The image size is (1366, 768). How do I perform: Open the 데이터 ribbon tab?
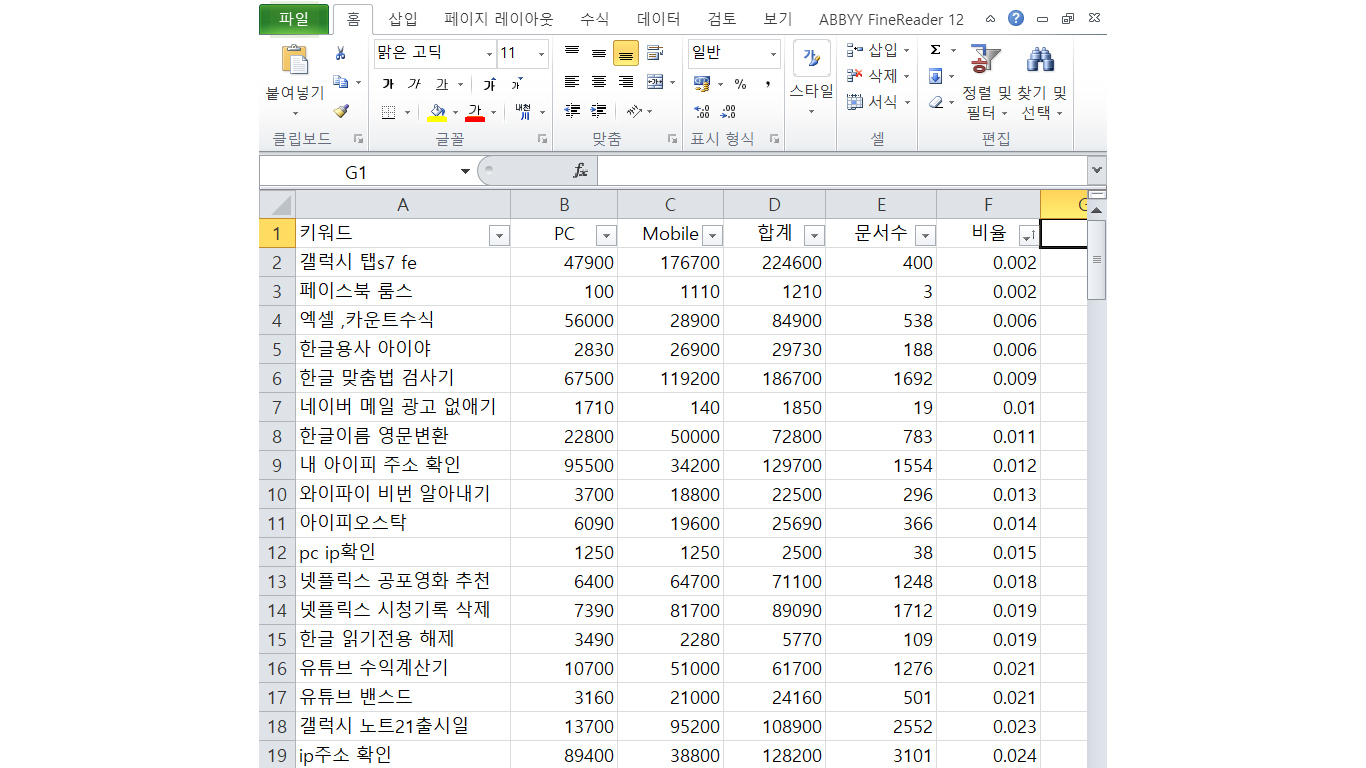tap(658, 19)
